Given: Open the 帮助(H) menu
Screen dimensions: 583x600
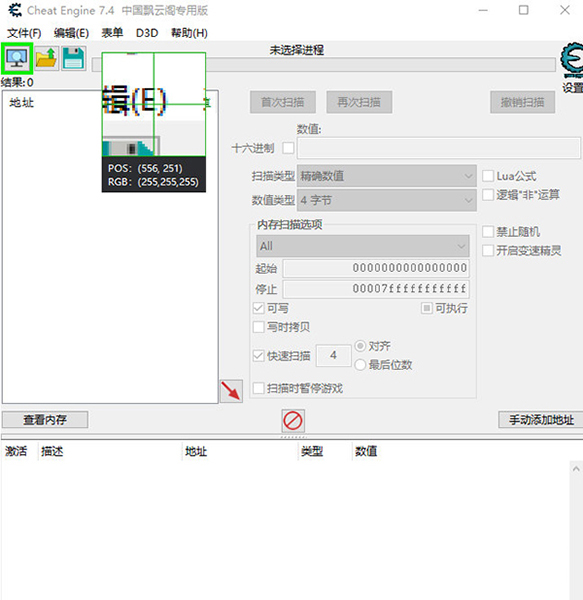Looking at the screenshot, I should click(189, 33).
